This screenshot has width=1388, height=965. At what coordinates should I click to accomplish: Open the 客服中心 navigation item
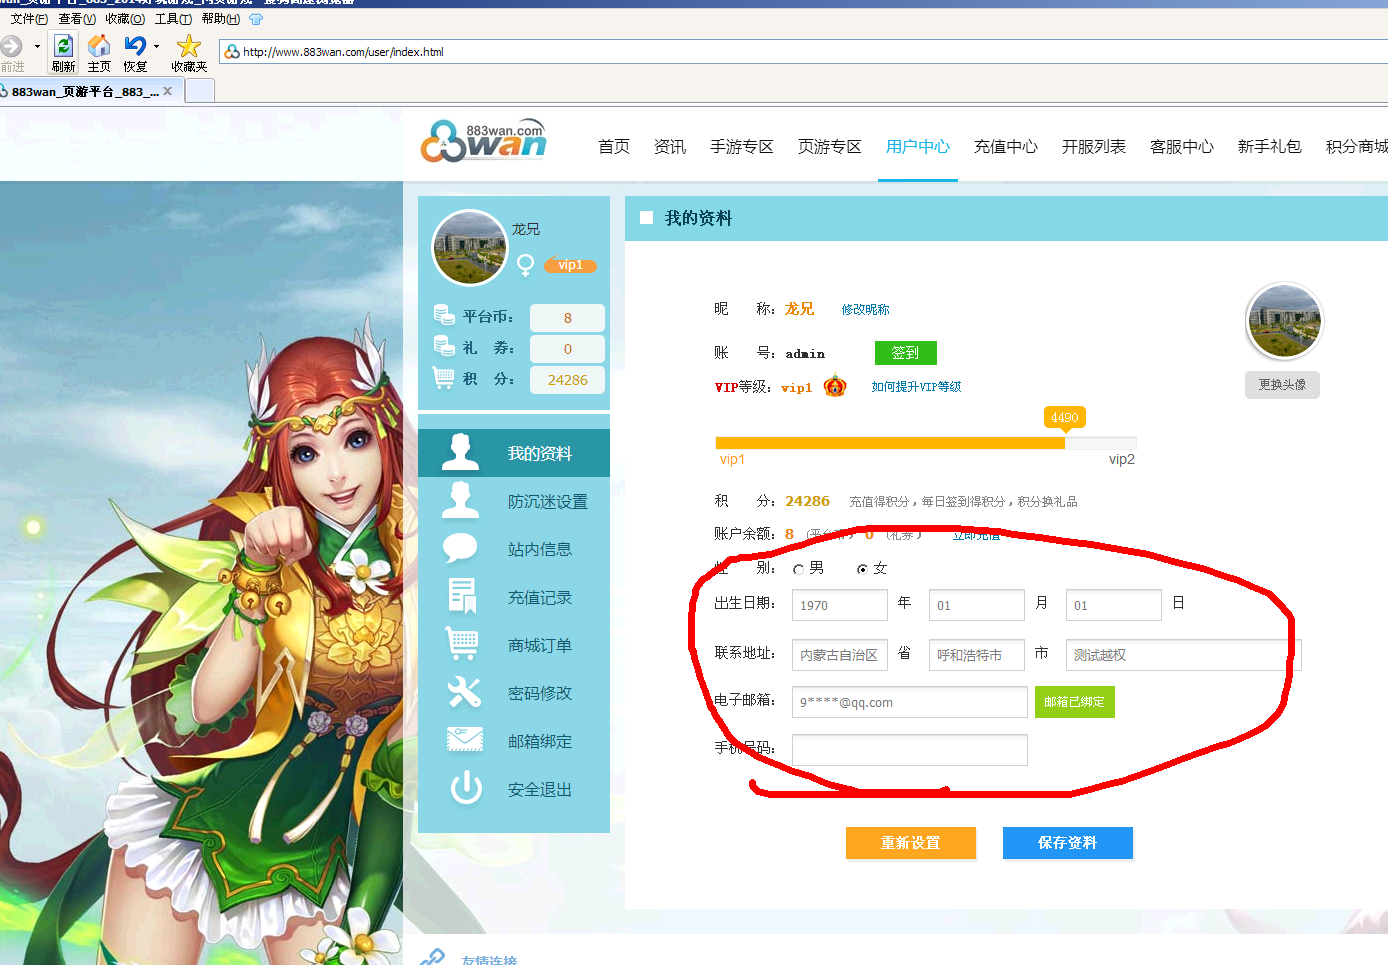point(1182,147)
